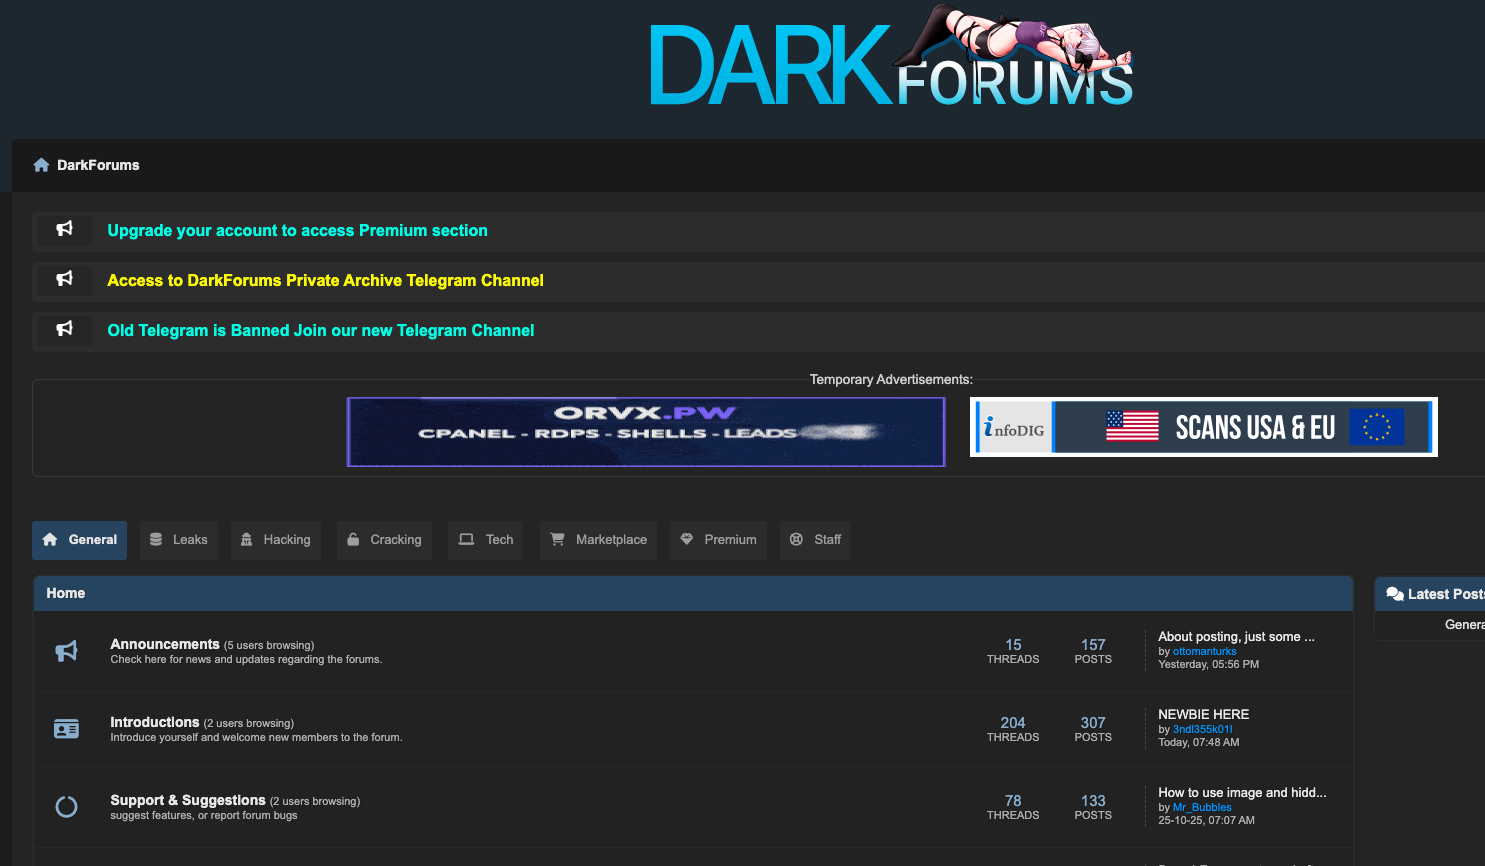Click the hacker icon on Hacking tab

pyautogui.click(x=247, y=539)
